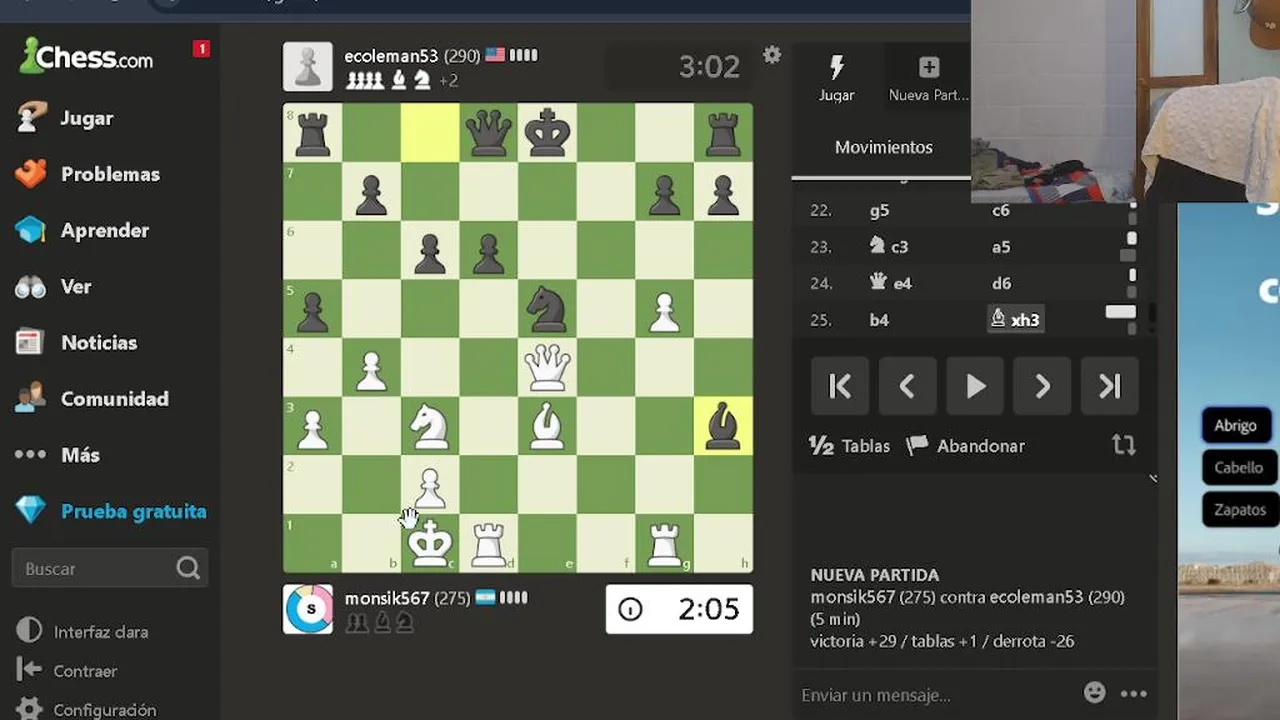Open chat options three-dots menu
Image resolution: width=1280 pixels, height=720 pixels.
tap(1133, 693)
